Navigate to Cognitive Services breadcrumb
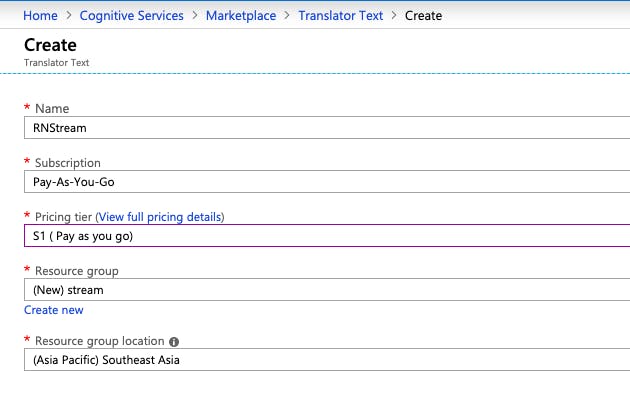Screen dimensions: 630x409 [x=132, y=16]
